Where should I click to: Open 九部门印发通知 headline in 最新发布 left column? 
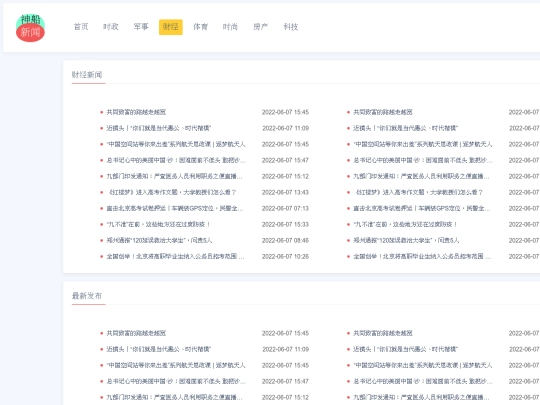coord(175,397)
